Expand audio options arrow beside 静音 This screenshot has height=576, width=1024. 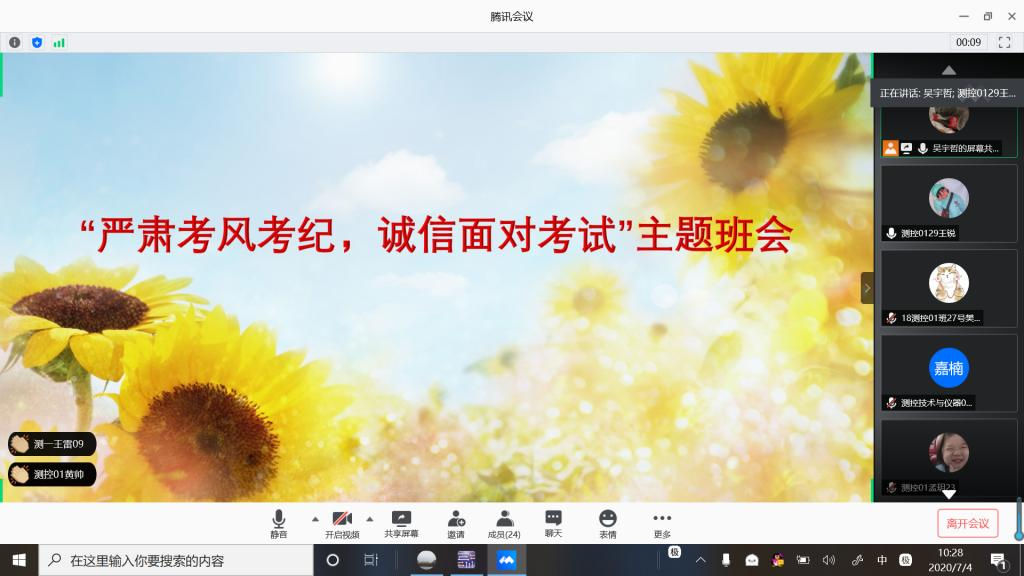(315, 519)
